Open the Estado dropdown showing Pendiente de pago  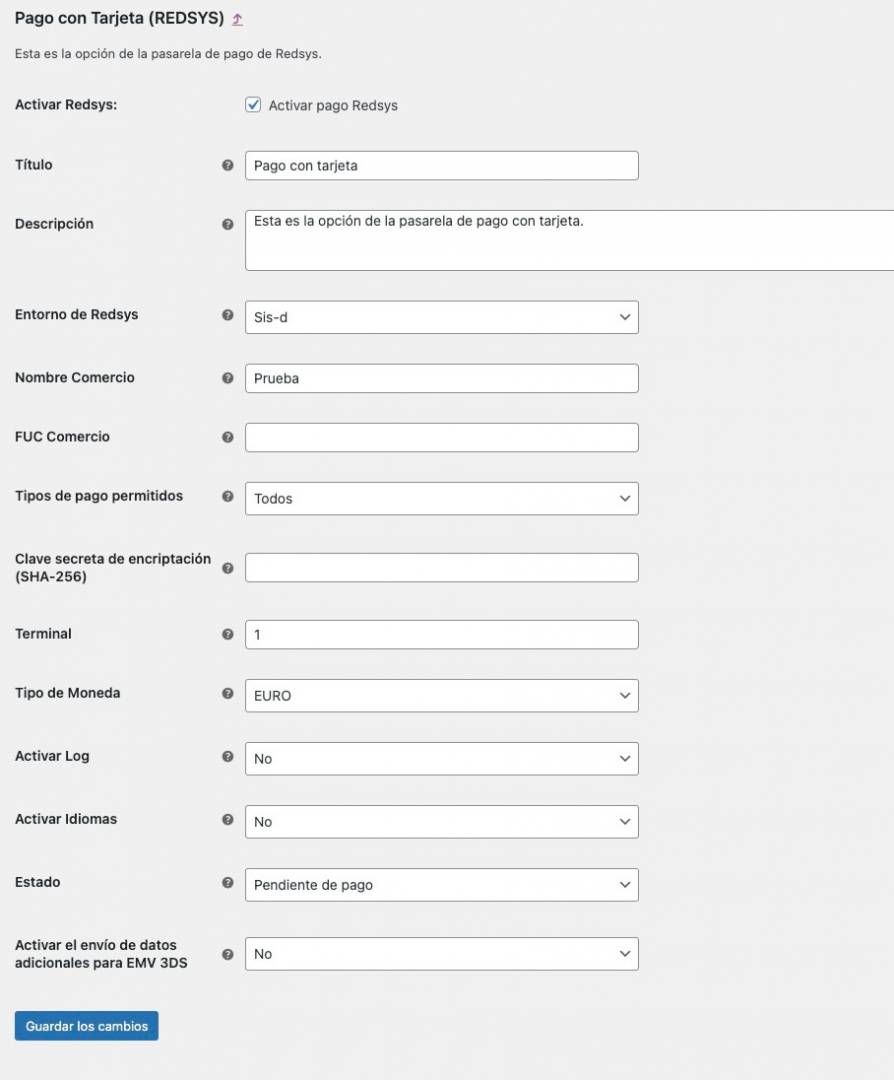click(441, 885)
